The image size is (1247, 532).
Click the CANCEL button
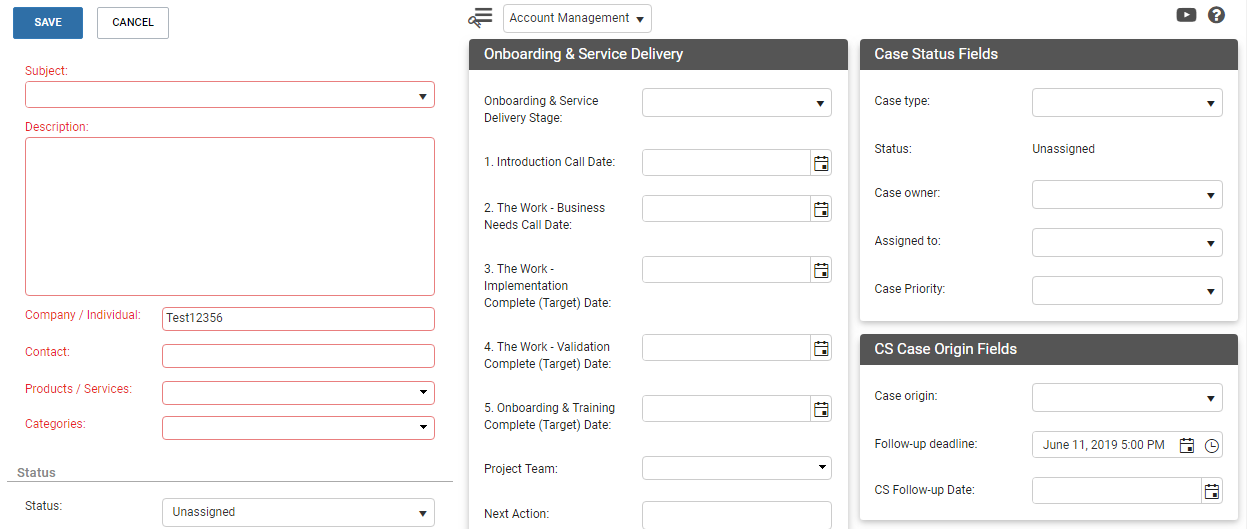tap(133, 23)
